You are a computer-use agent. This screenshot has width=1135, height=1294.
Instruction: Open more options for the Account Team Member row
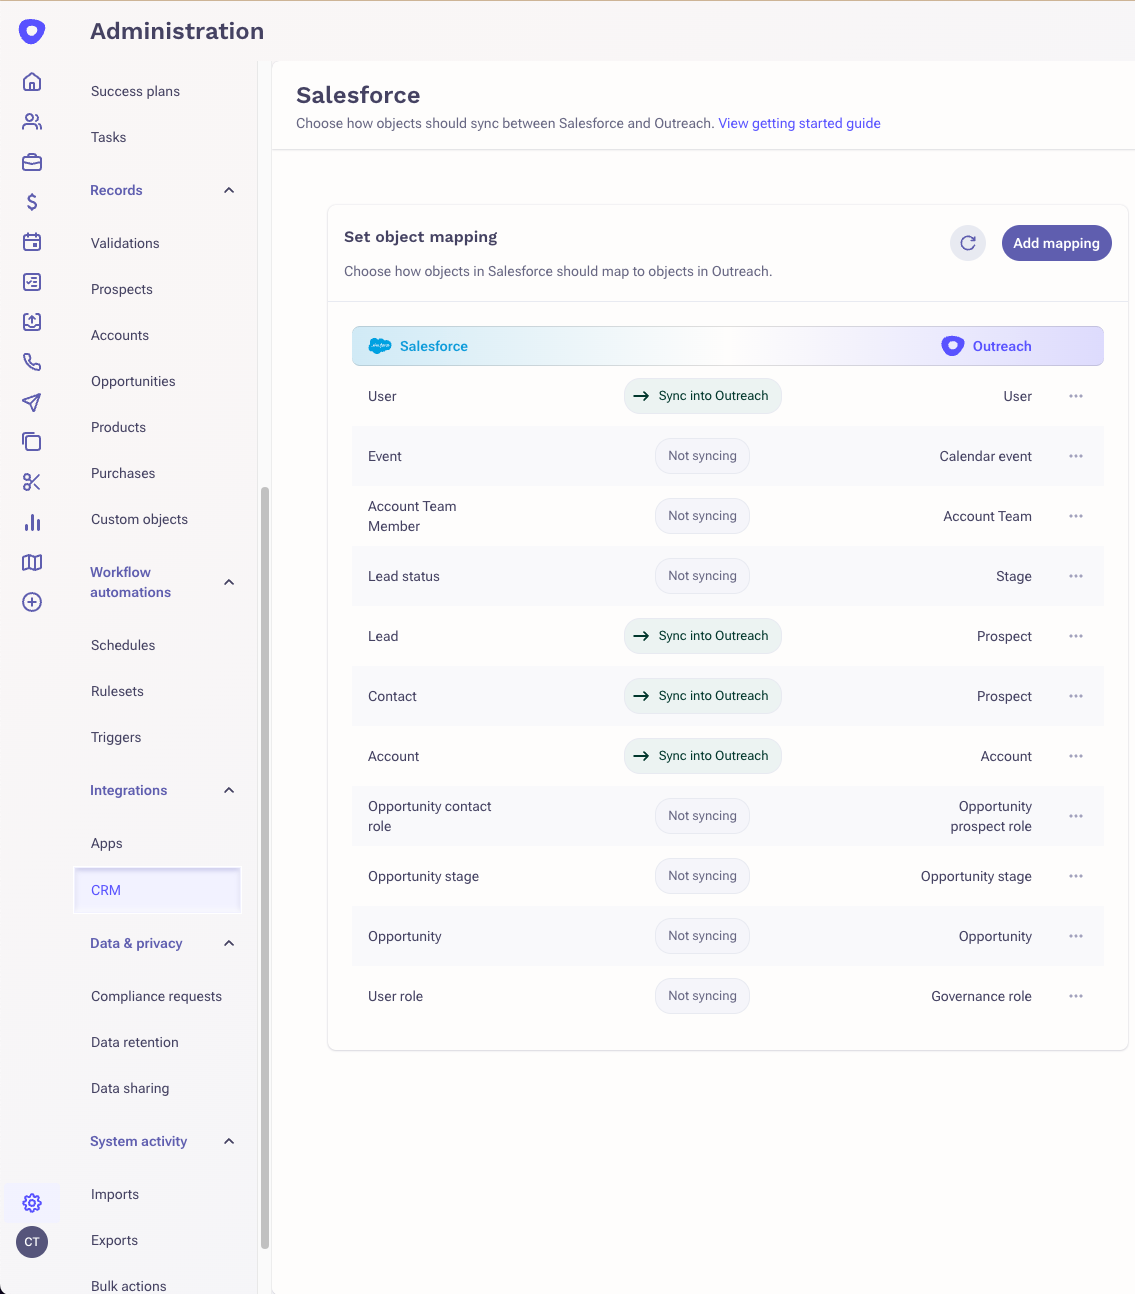tap(1076, 516)
